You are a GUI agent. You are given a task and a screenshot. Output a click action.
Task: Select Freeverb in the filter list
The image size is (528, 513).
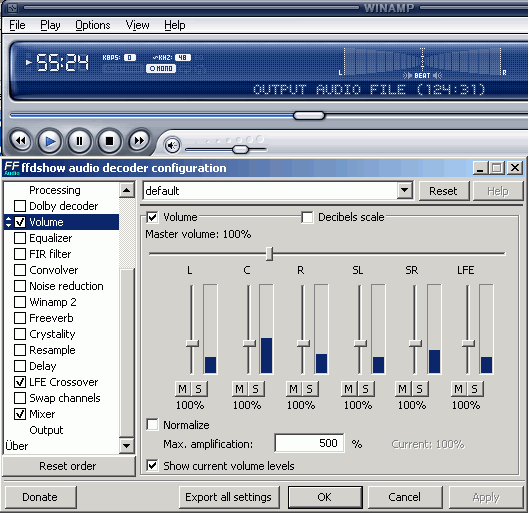(x=51, y=318)
